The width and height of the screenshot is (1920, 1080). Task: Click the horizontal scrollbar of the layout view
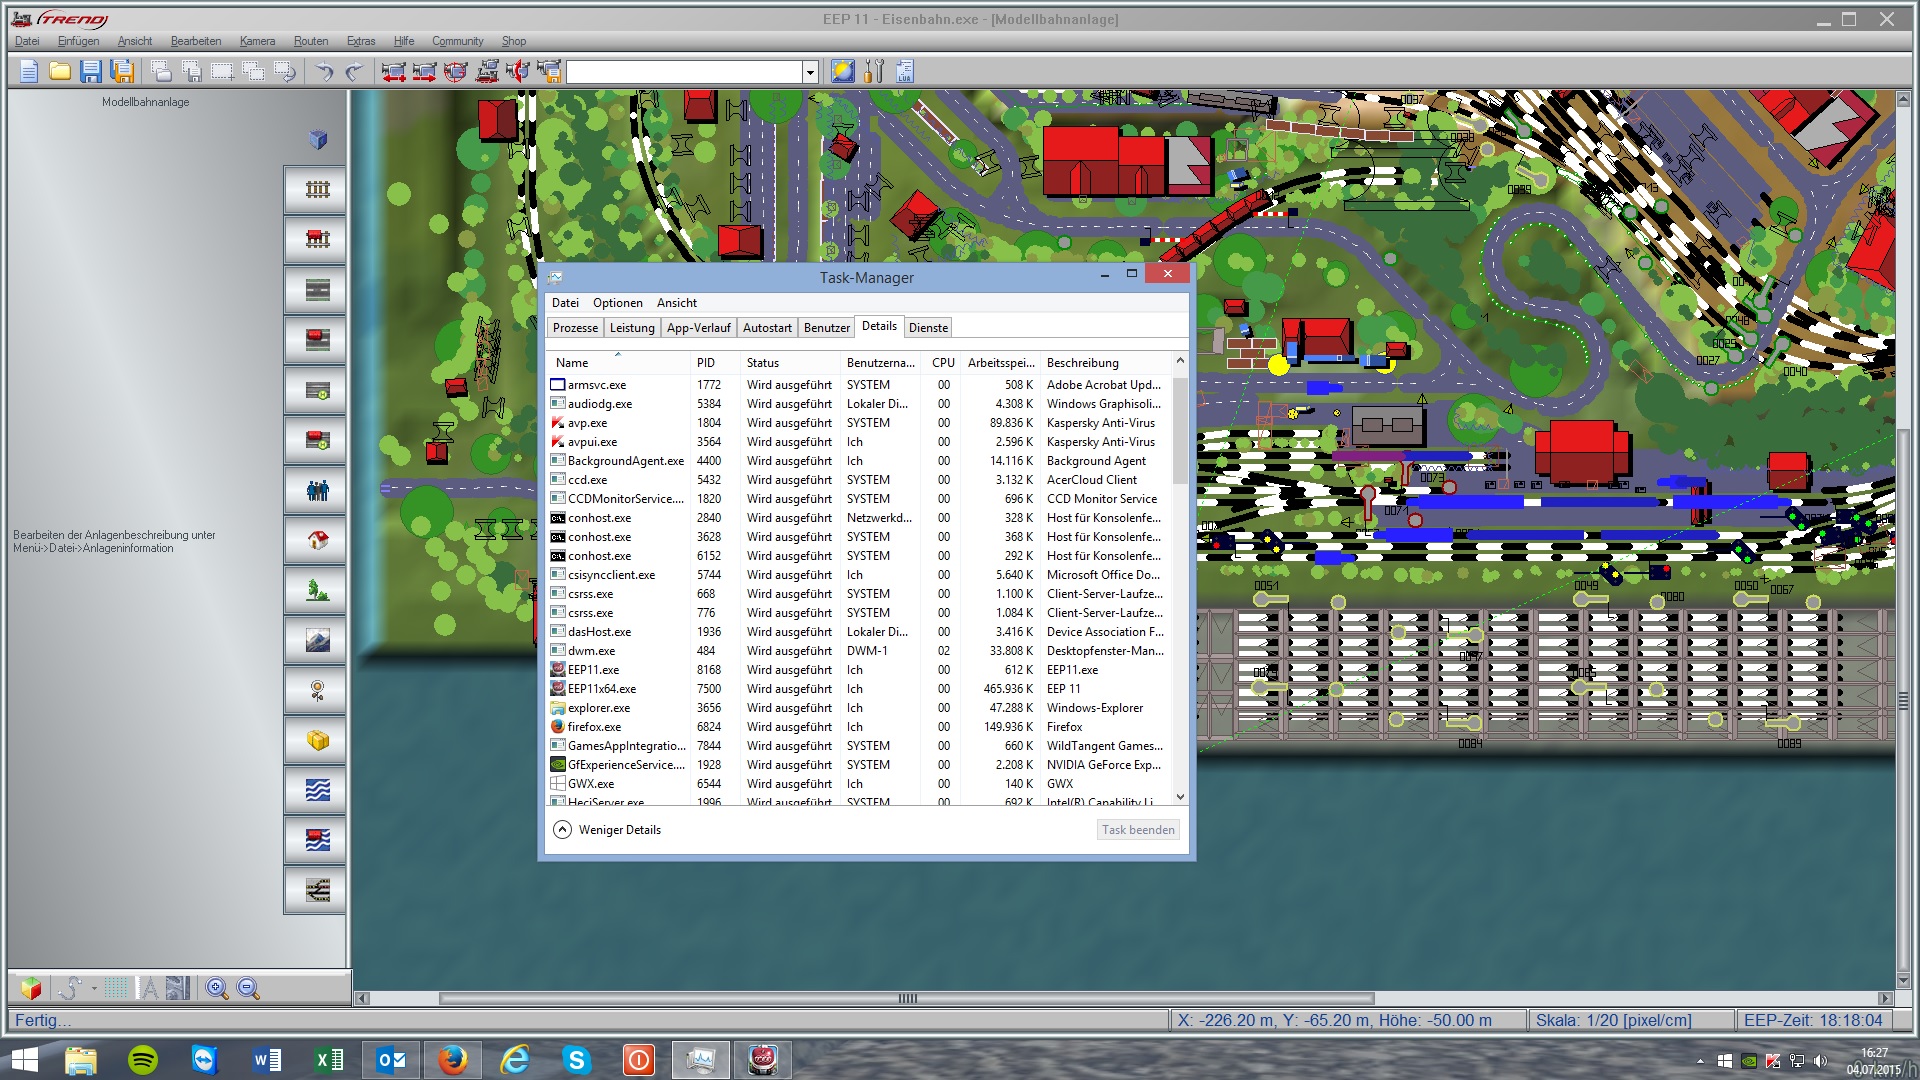(906, 998)
